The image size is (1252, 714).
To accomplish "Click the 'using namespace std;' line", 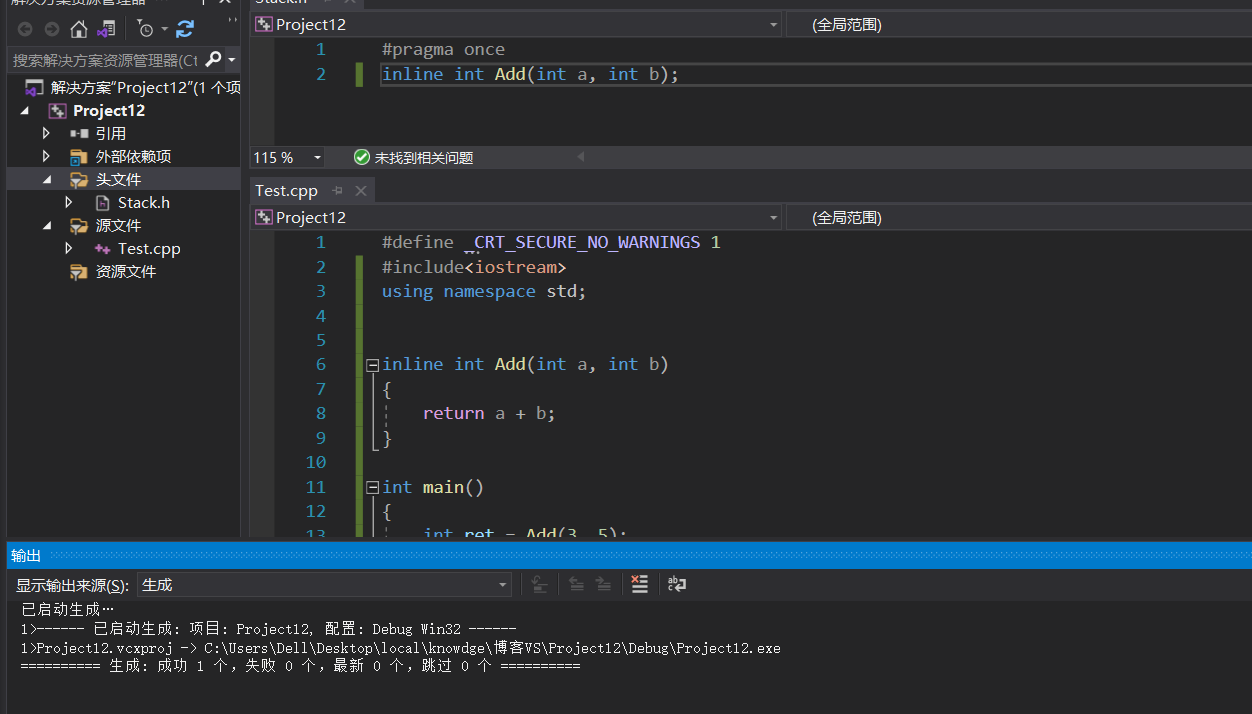I will pos(484,291).
